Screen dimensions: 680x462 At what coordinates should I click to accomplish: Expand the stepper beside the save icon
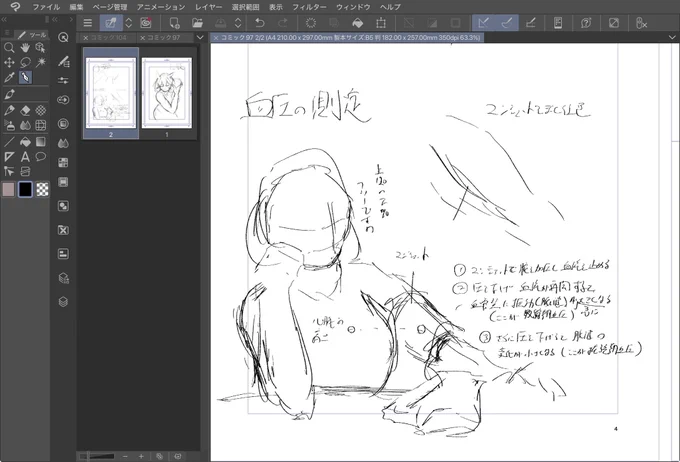pyautogui.click(x=238, y=23)
